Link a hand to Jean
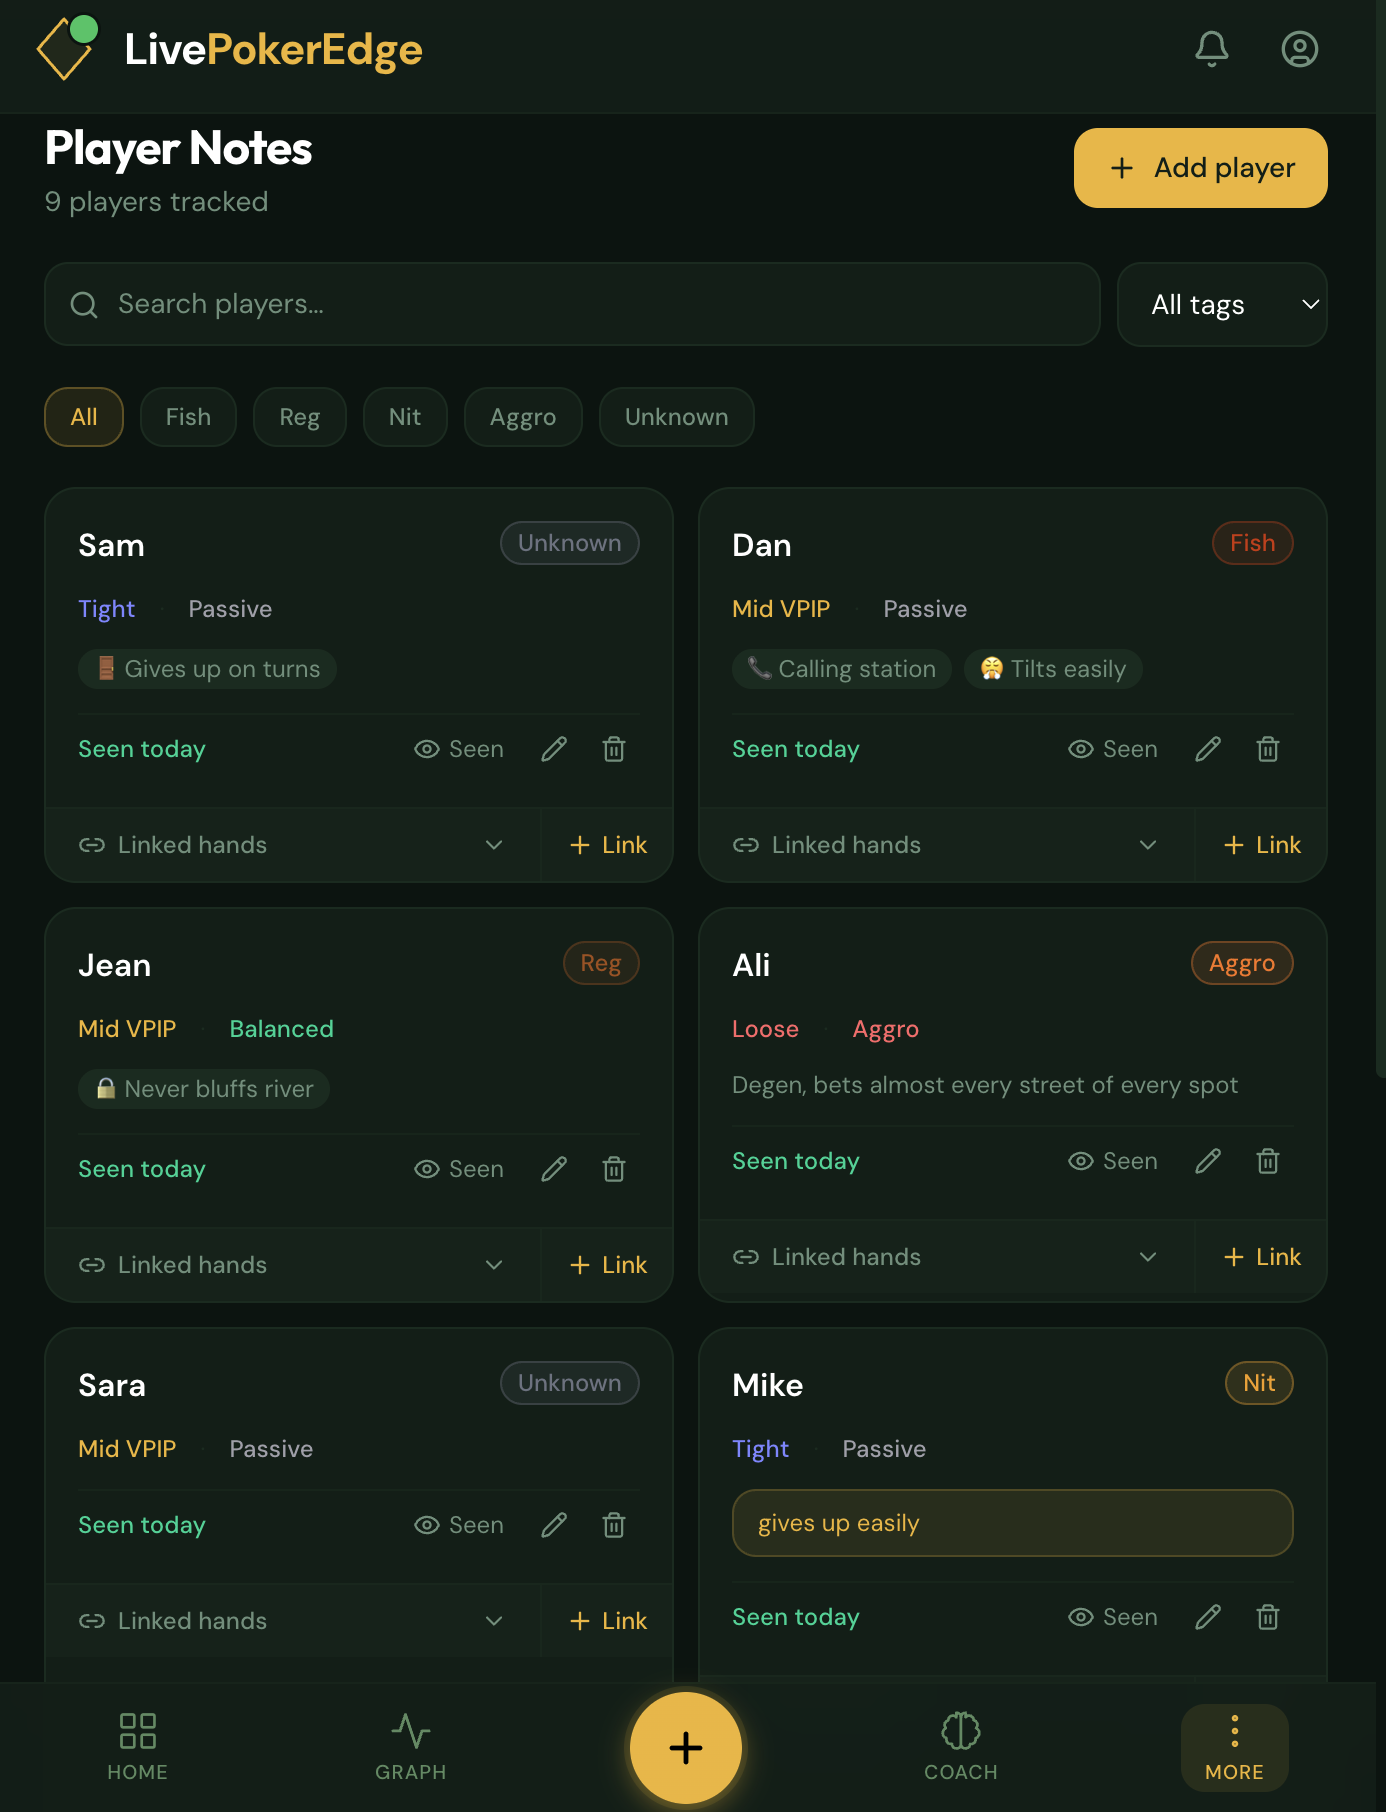The height and width of the screenshot is (1818, 1386). click(x=608, y=1265)
